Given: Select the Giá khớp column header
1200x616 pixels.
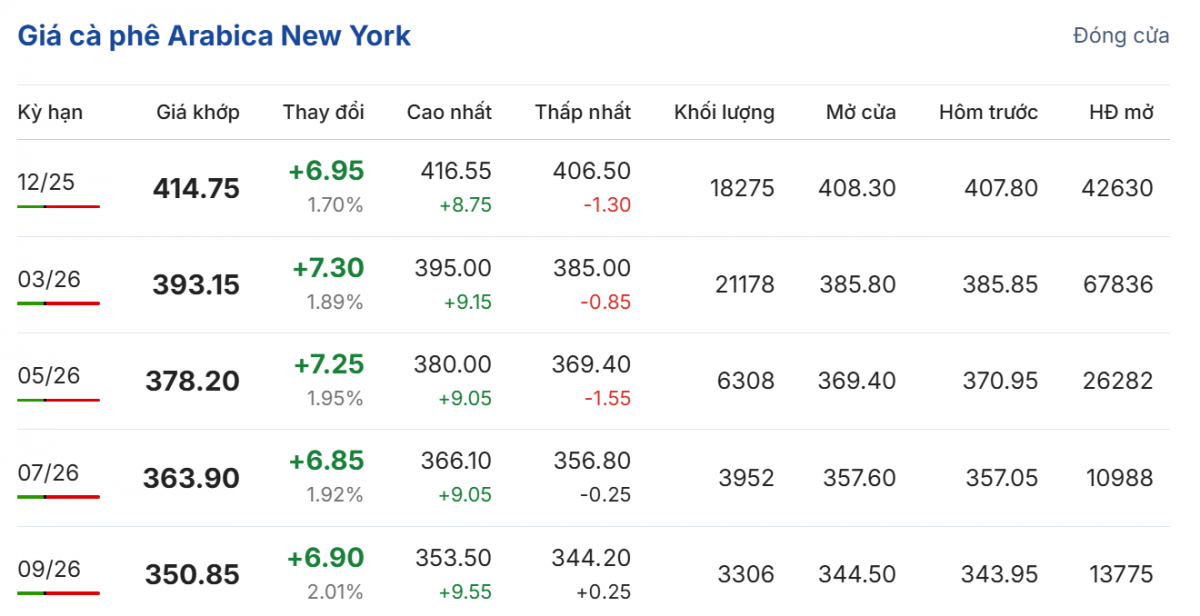Looking at the screenshot, I should 198,112.
